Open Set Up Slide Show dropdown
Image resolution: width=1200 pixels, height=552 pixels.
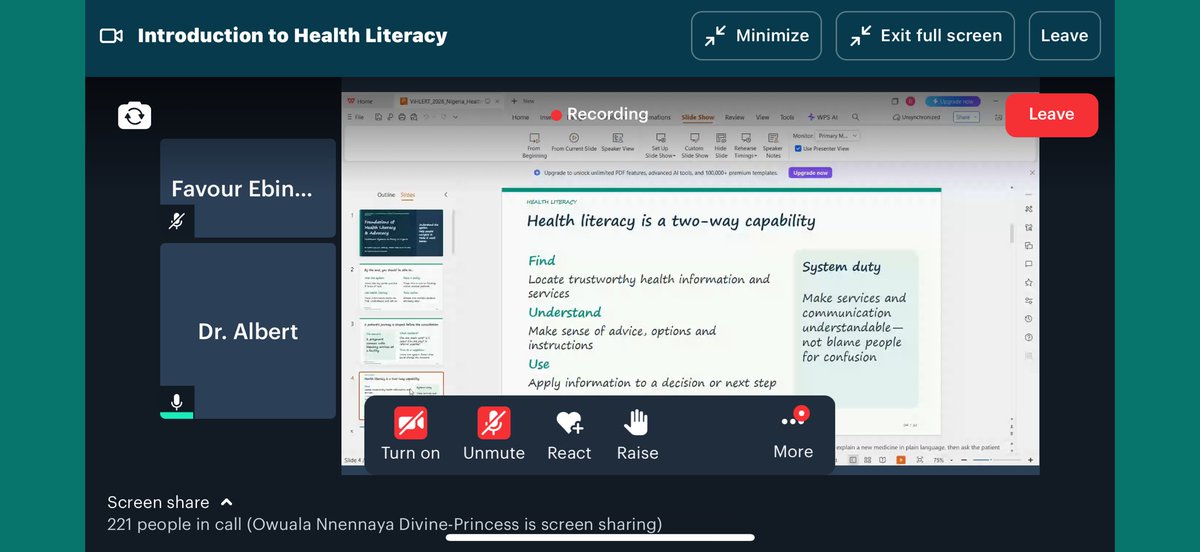click(x=660, y=145)
